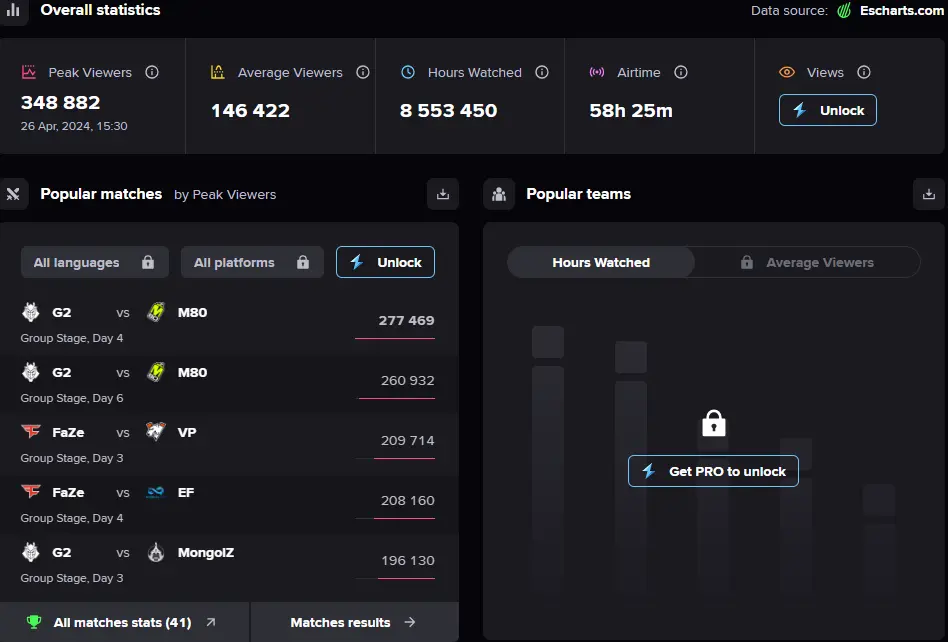The width and height of the screenshot is (948, 642).
Task: Click the 26 Apr, 2024, 15:30 date
Action: point(74,126)
